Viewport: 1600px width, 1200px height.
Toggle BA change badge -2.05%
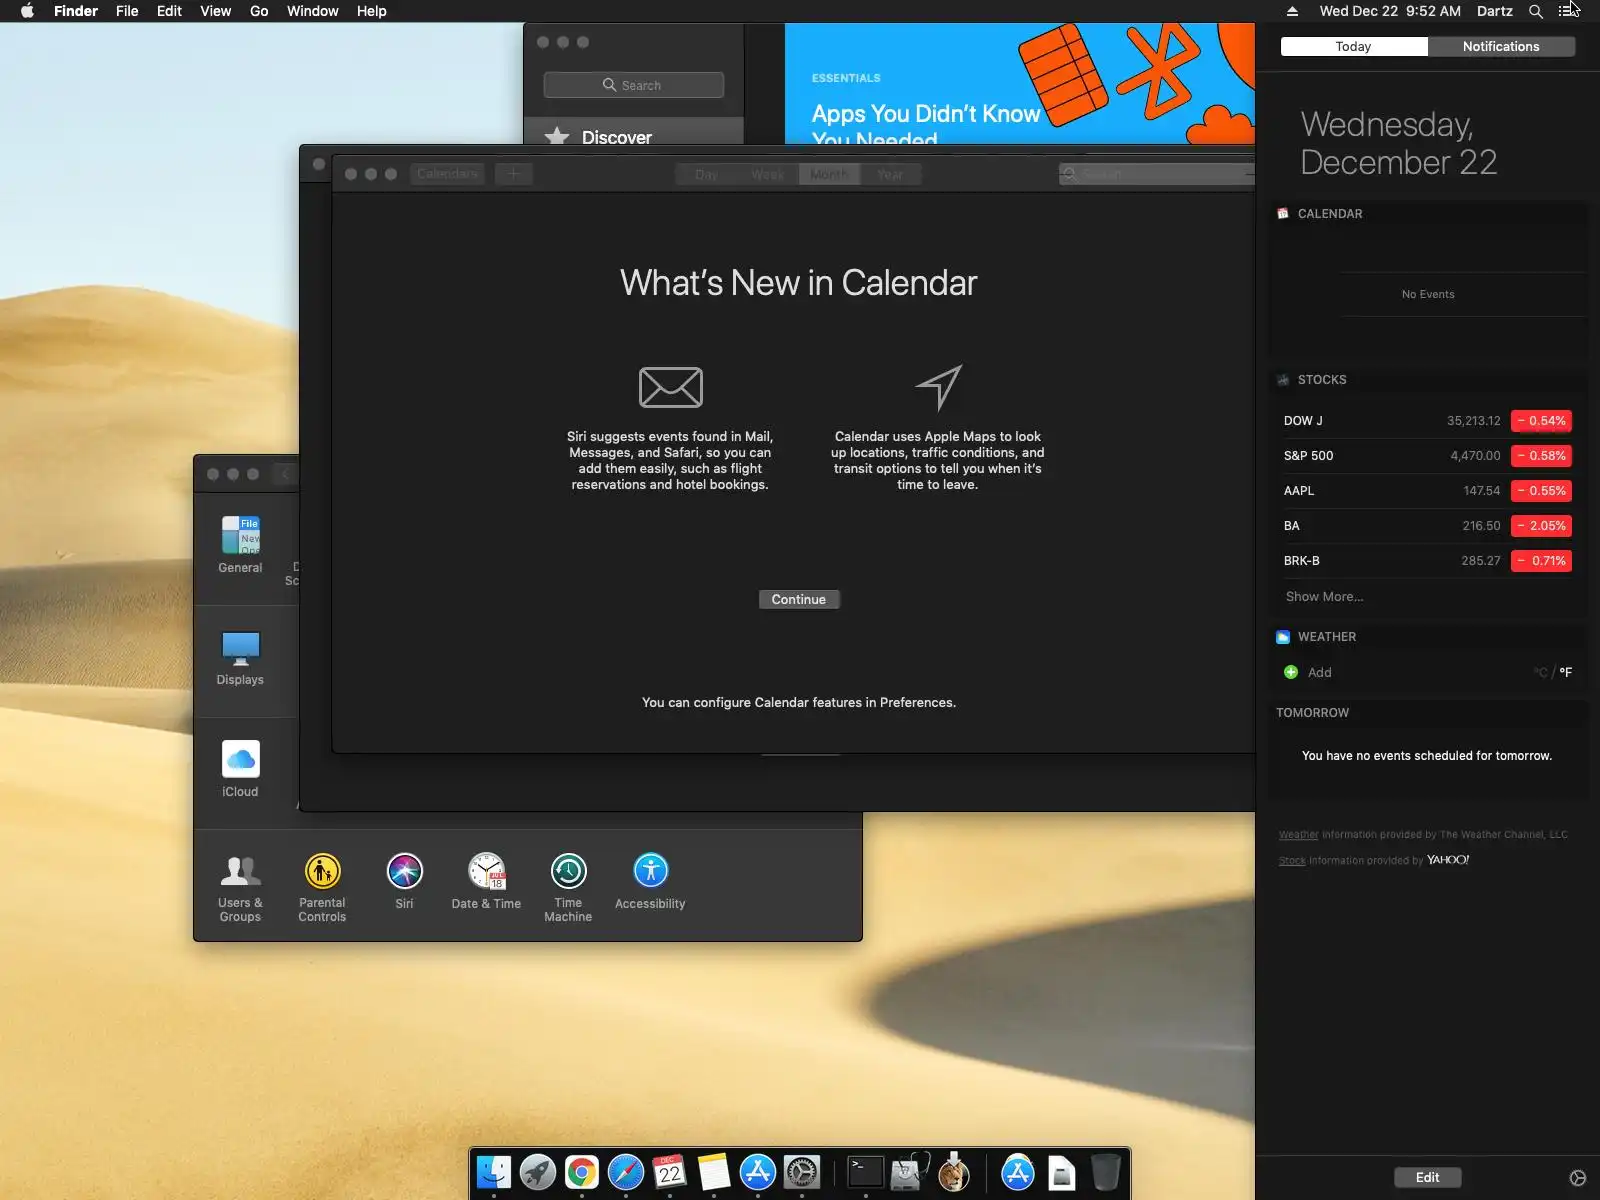click(x=1541, y=526)
